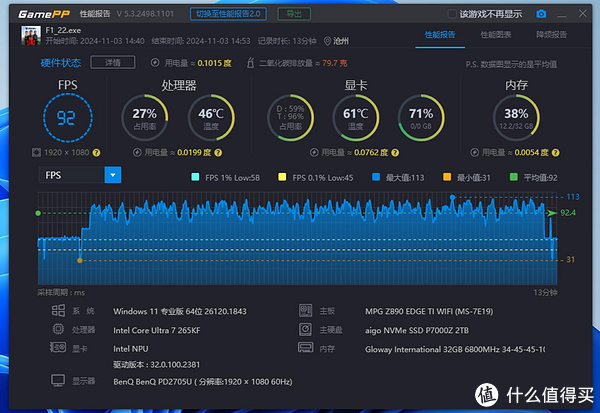The width and height of the screenshot is (600, 413).
Task: Click the CPU power usage plug icon
Action: pos(137,152)
